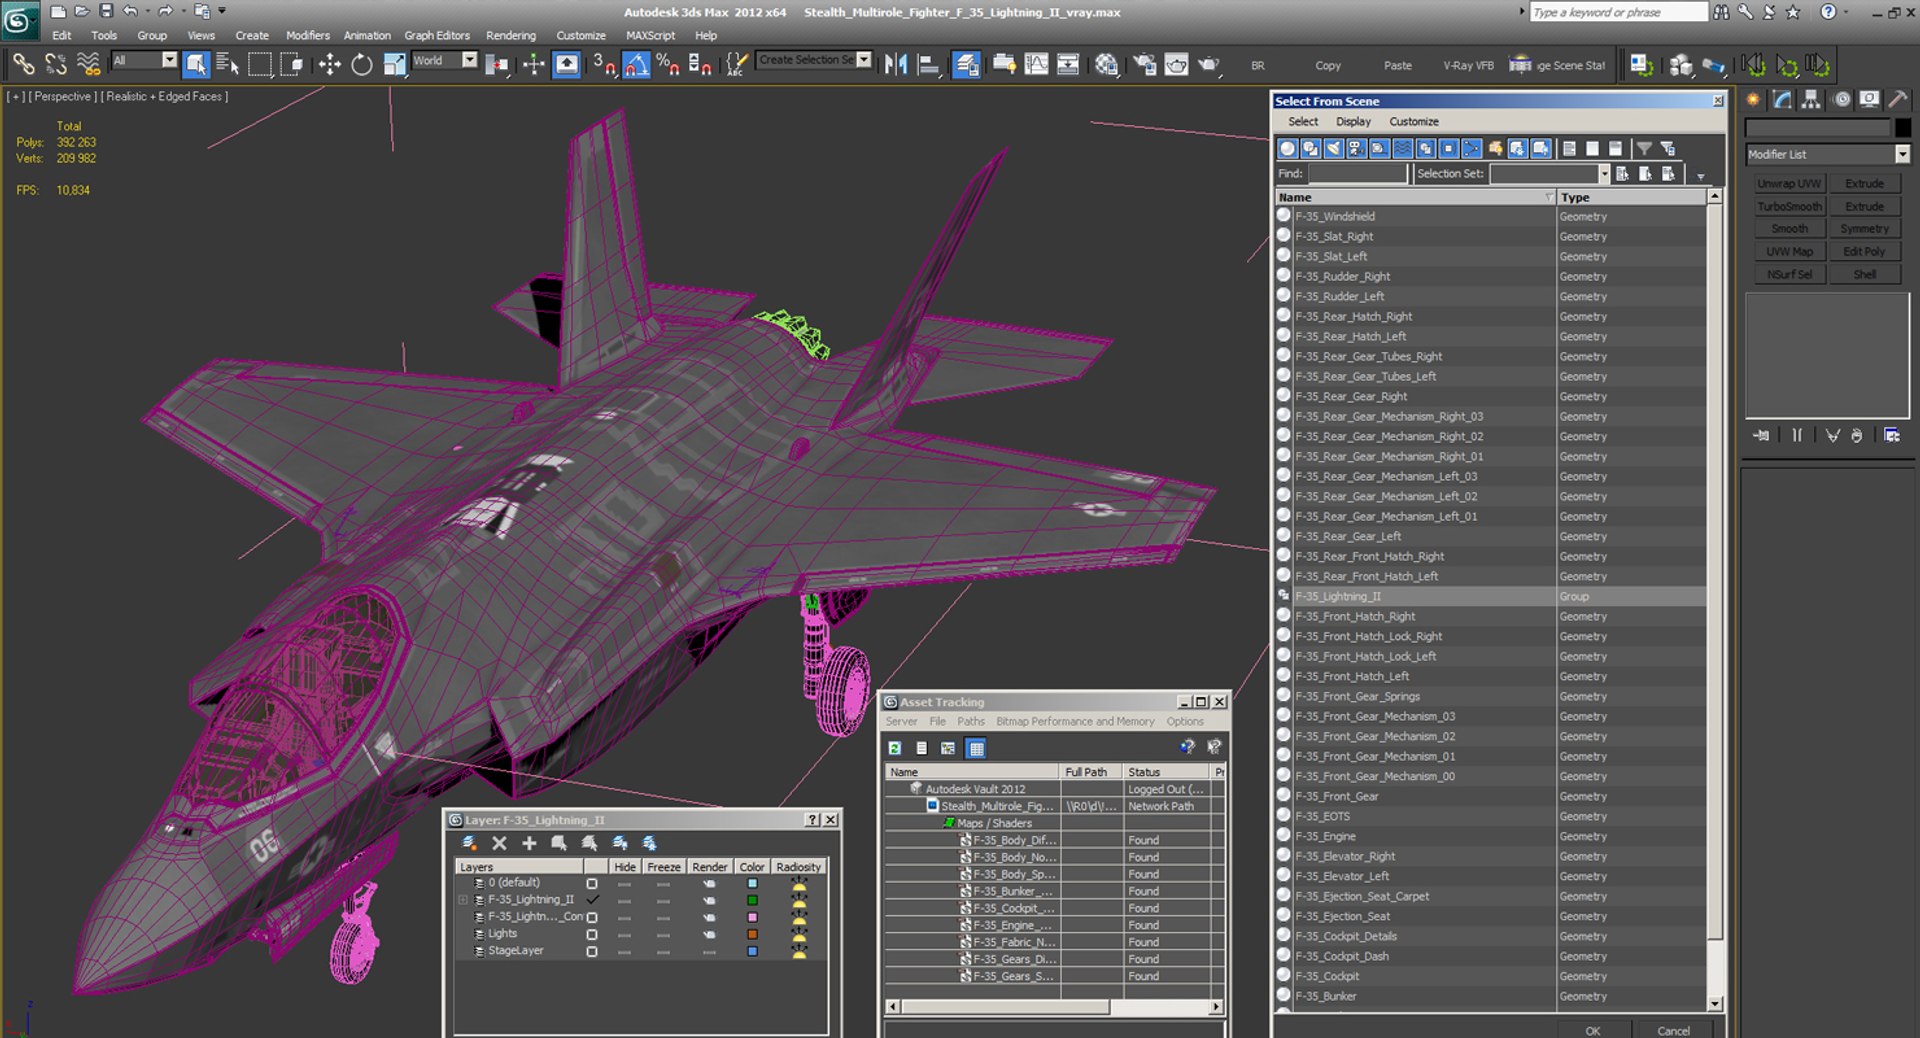The height and width of the screenshot is (1038, 1920).
Task: Open Select by Name tool
Action: pyautogui.click(x=228, y=65)
